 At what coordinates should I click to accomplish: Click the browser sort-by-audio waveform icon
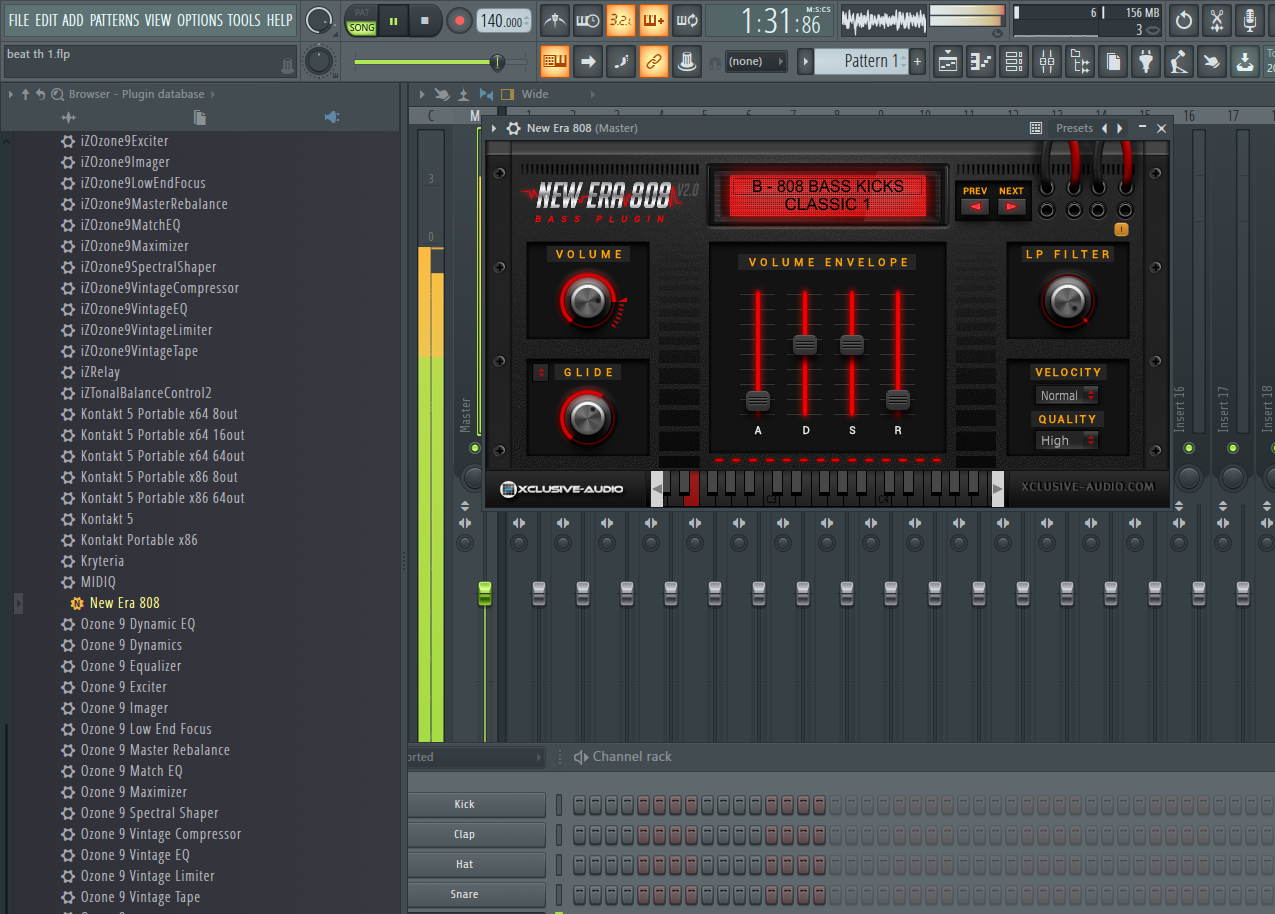pyautogui.click(x=68, y=118)
